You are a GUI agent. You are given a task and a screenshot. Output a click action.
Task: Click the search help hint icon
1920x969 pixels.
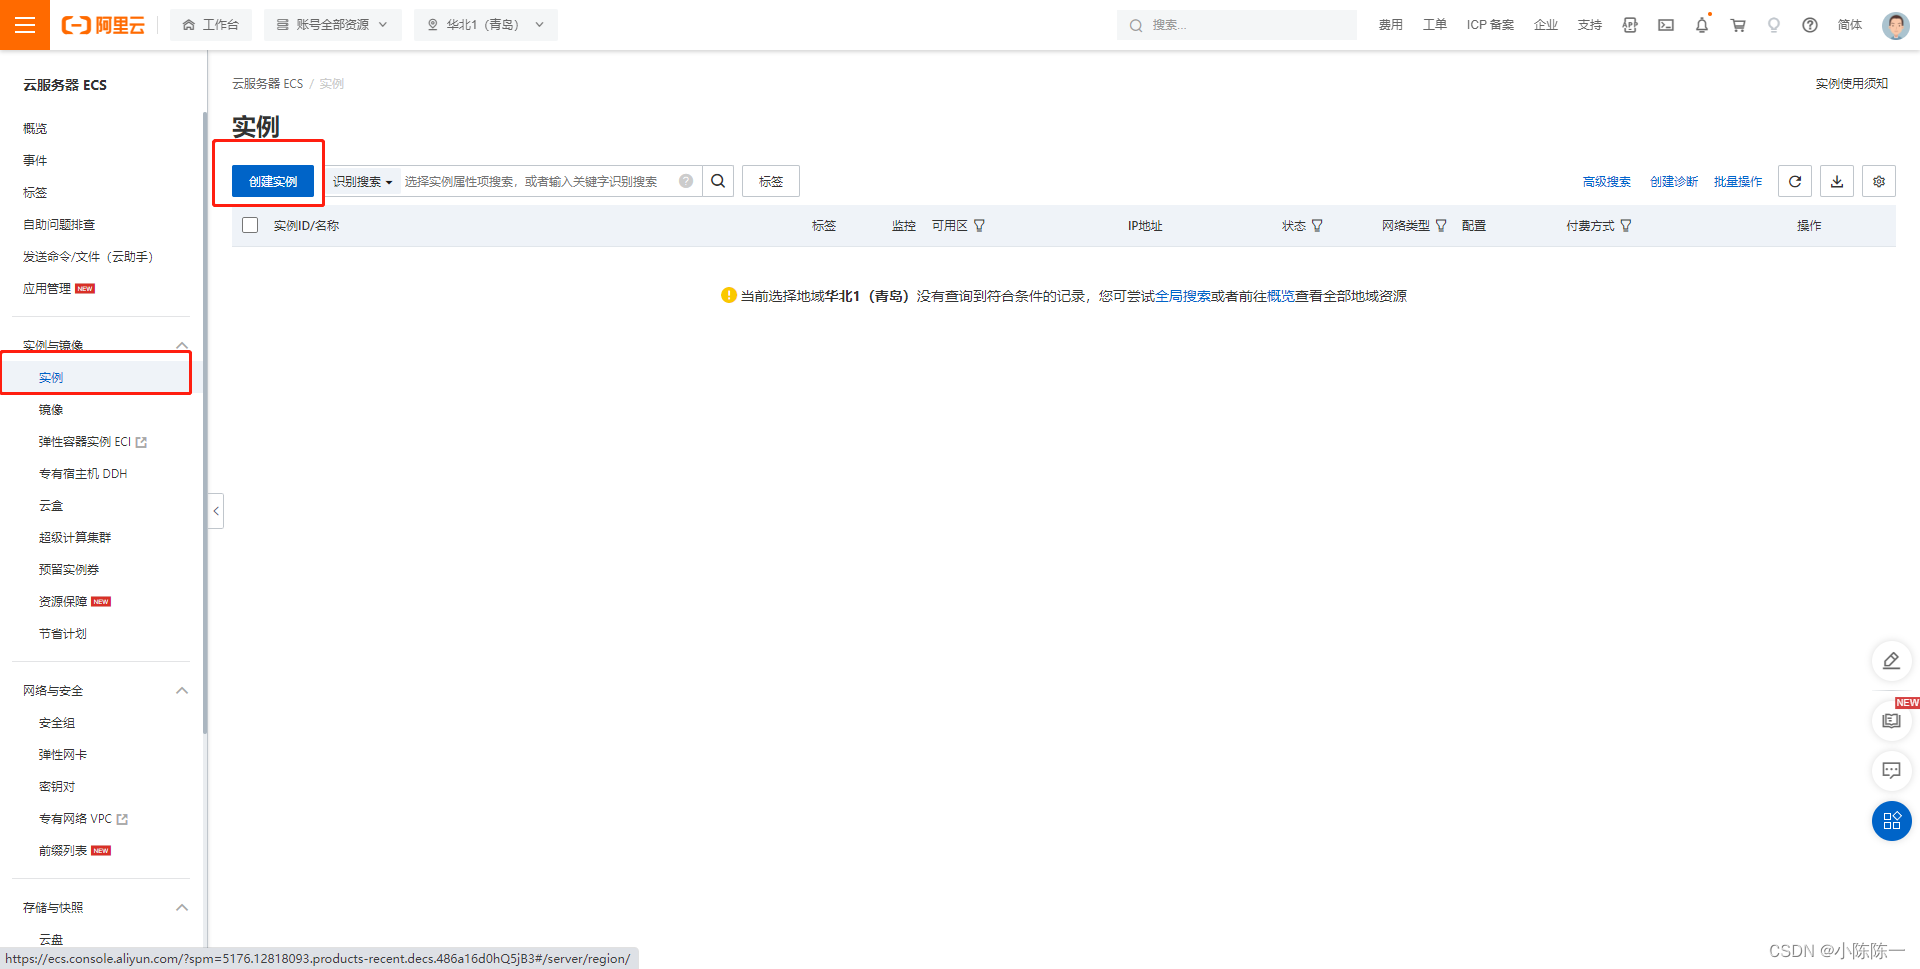(x=686, y=181)
